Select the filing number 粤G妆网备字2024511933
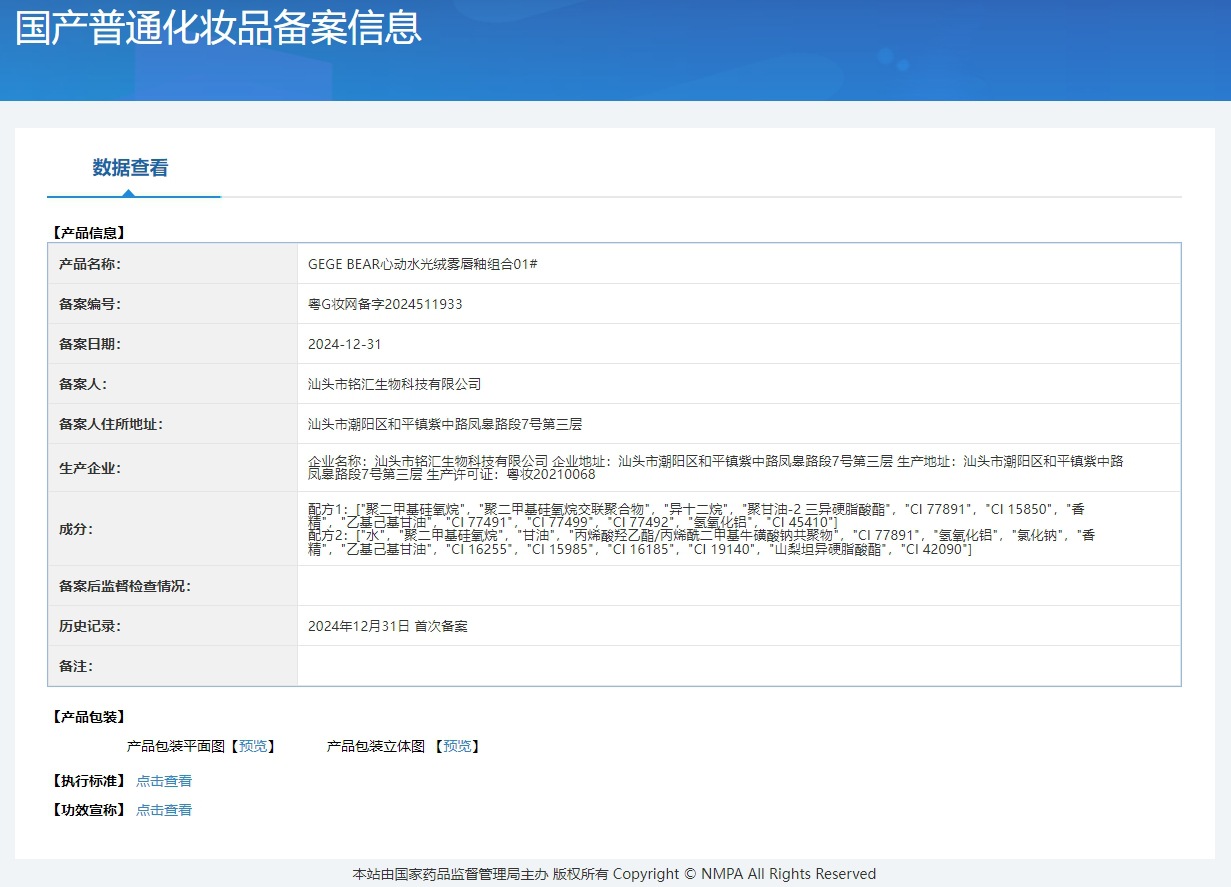This screenshot has width=1231, height=887. 385,303
